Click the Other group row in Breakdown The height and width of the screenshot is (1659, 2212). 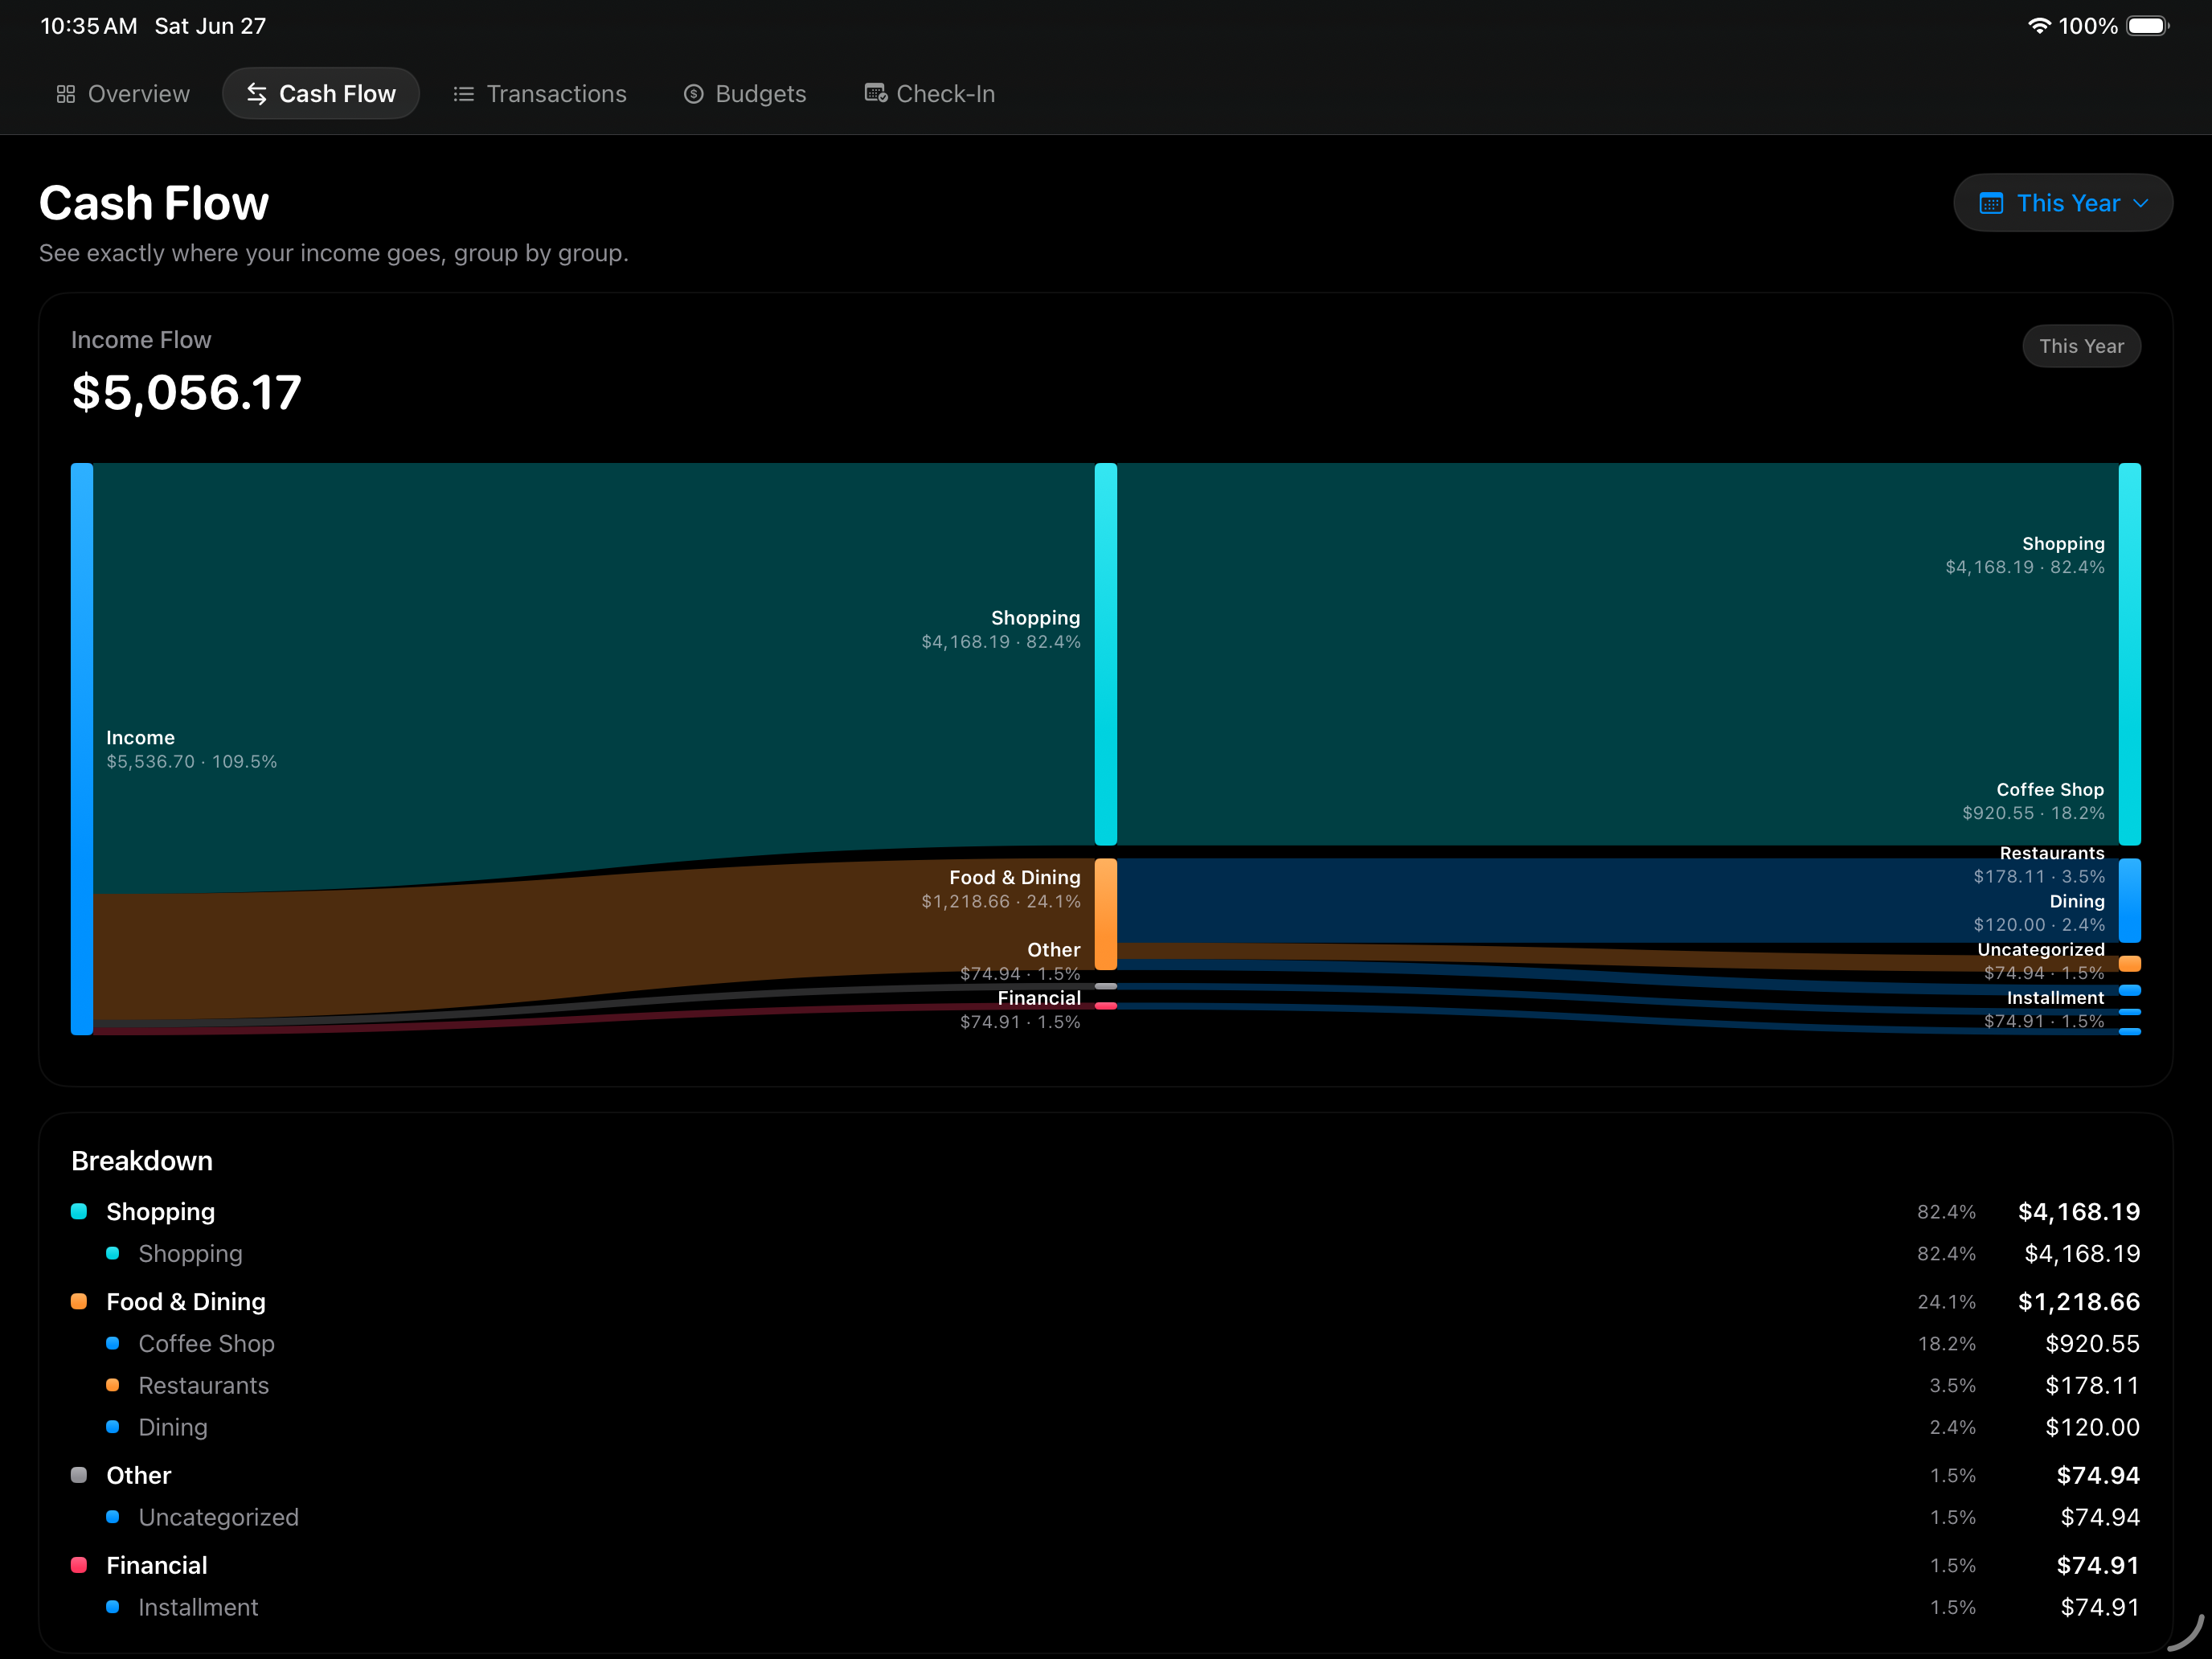click(x=1105, y=1476)
